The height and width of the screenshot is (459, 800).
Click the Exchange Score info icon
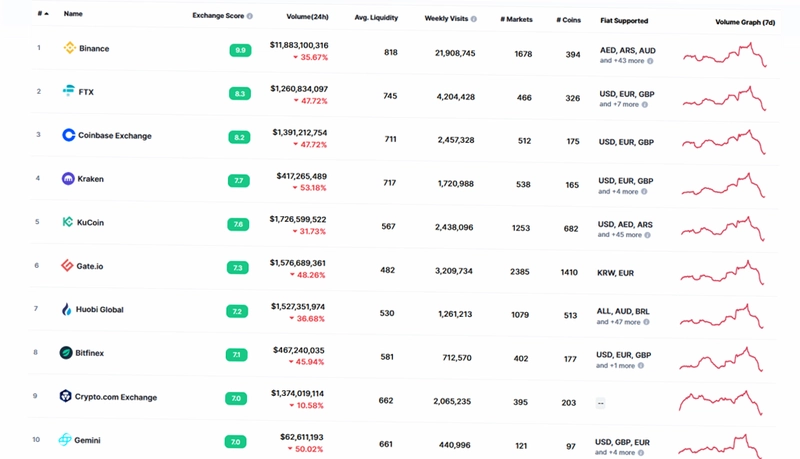pos(249,16)
